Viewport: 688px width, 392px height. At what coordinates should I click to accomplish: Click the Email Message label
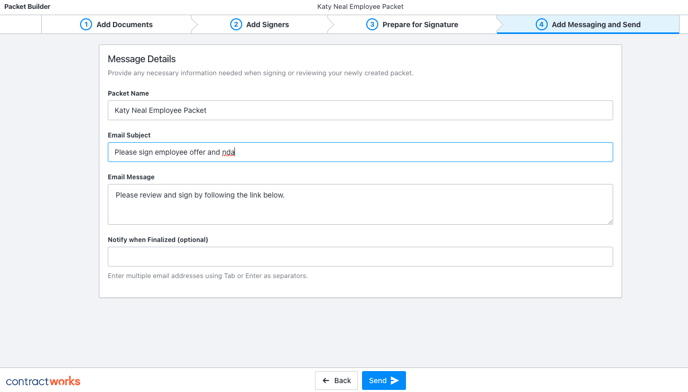click(131, 177)
